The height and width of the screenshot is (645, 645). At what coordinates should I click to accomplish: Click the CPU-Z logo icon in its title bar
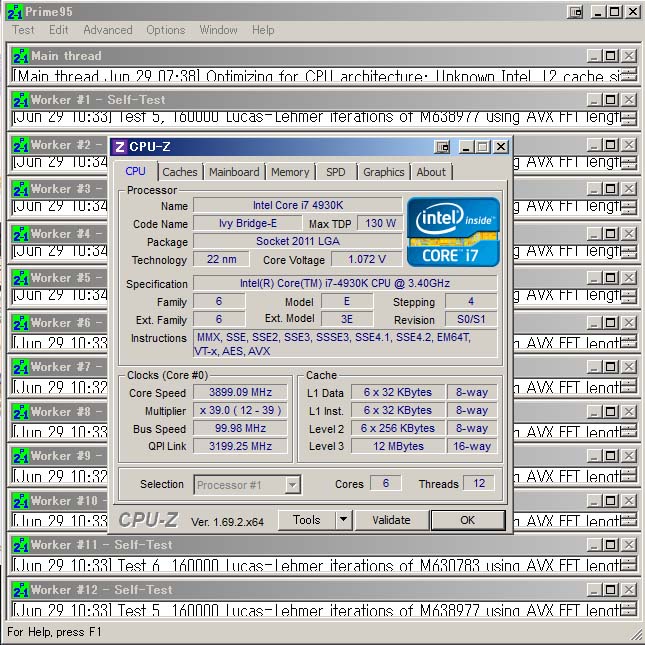click(x=119, y=147)
